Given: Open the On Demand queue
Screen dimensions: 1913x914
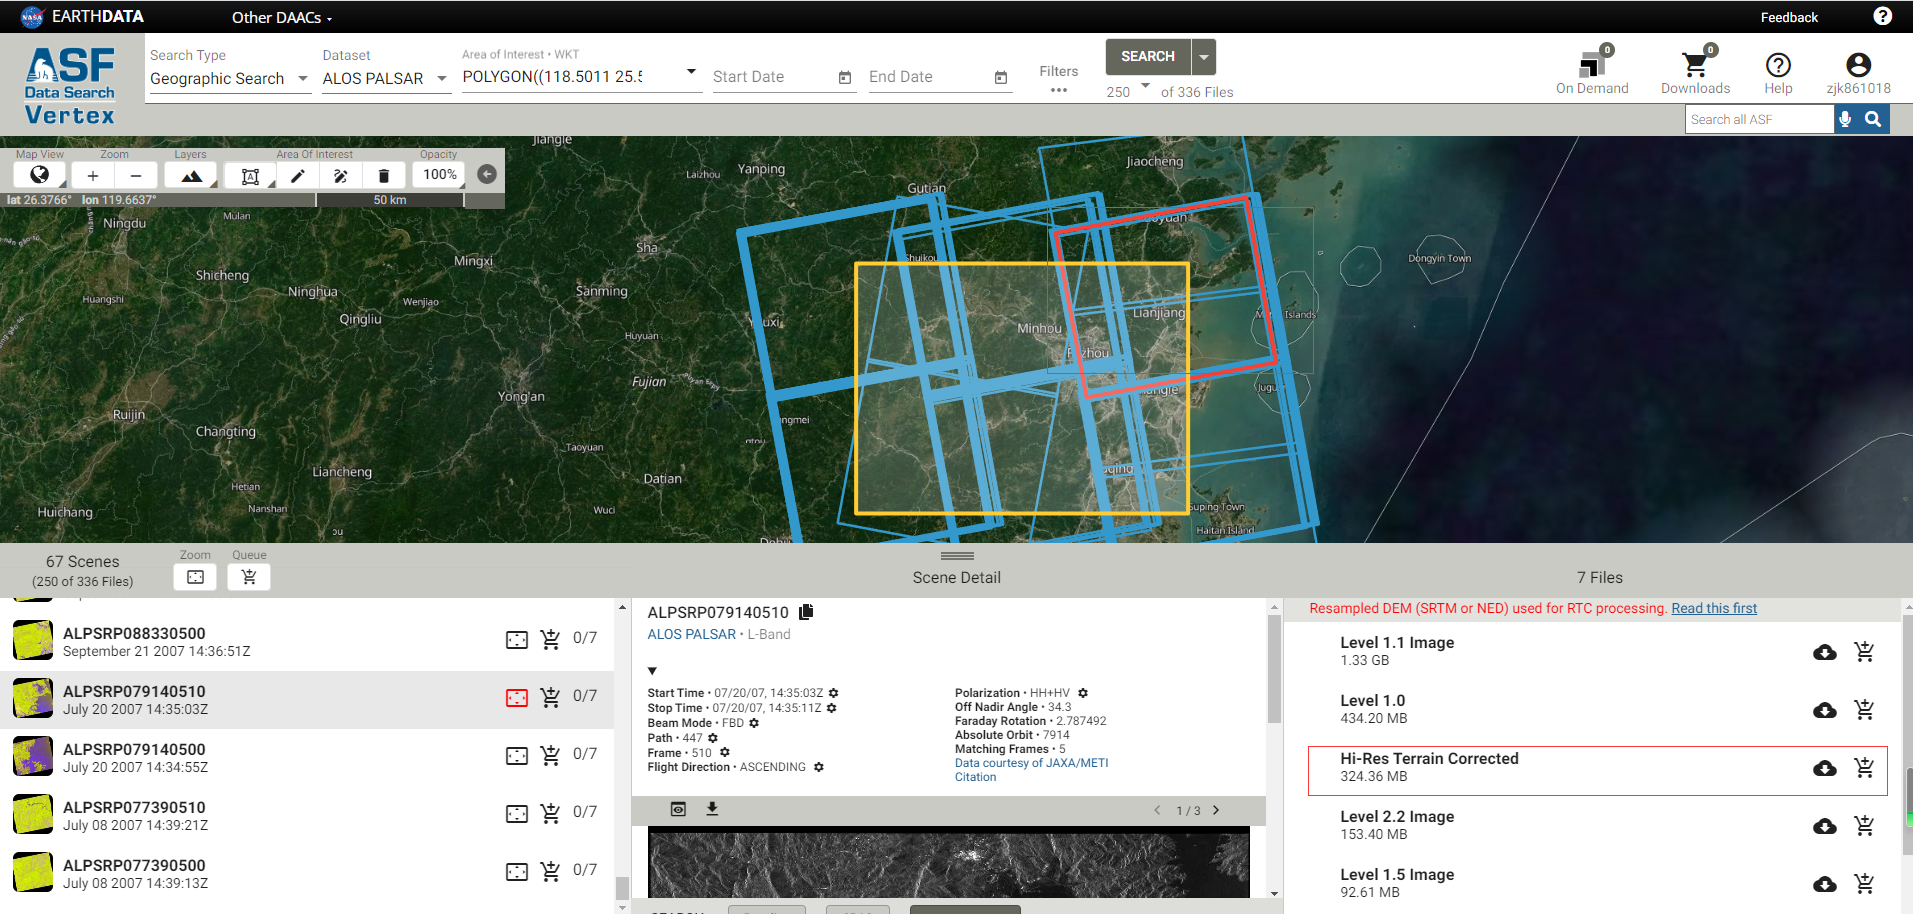Looking at the screenshot, I should click(1592, 72).
